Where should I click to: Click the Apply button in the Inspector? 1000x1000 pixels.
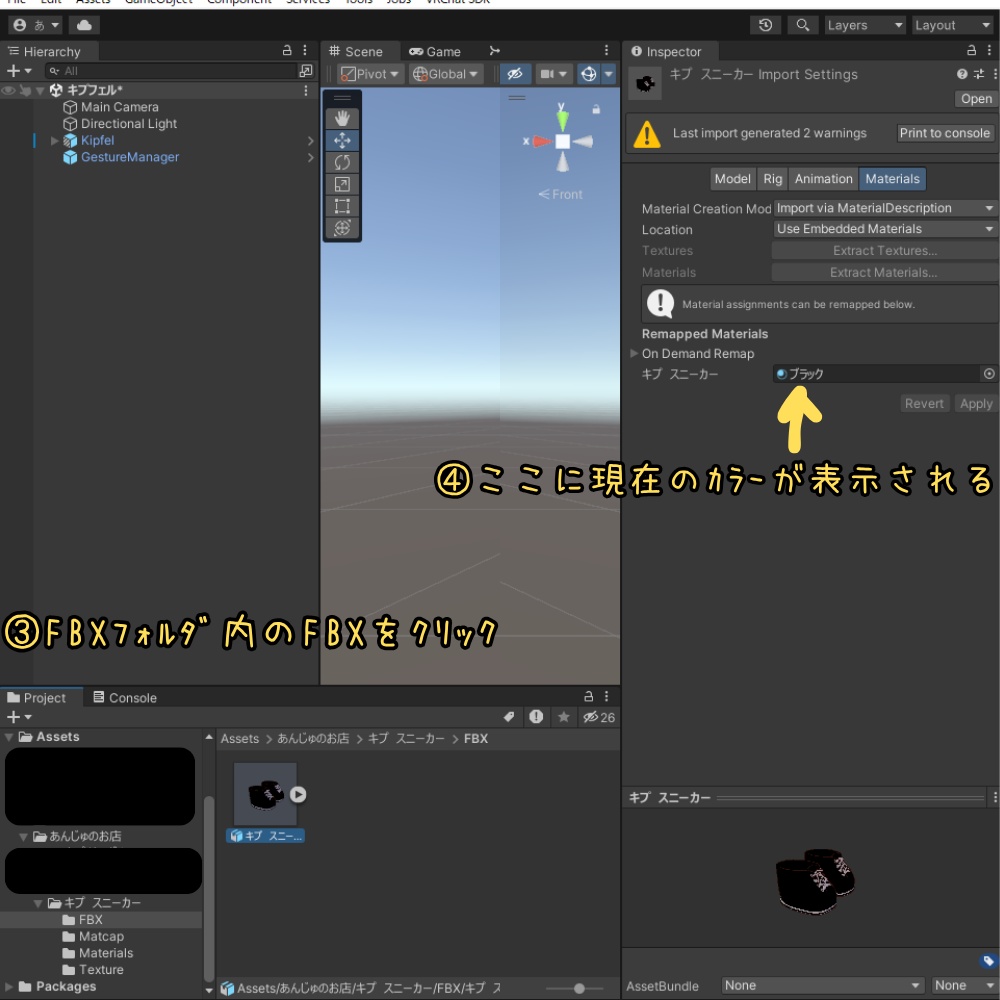tap(975, 403)
